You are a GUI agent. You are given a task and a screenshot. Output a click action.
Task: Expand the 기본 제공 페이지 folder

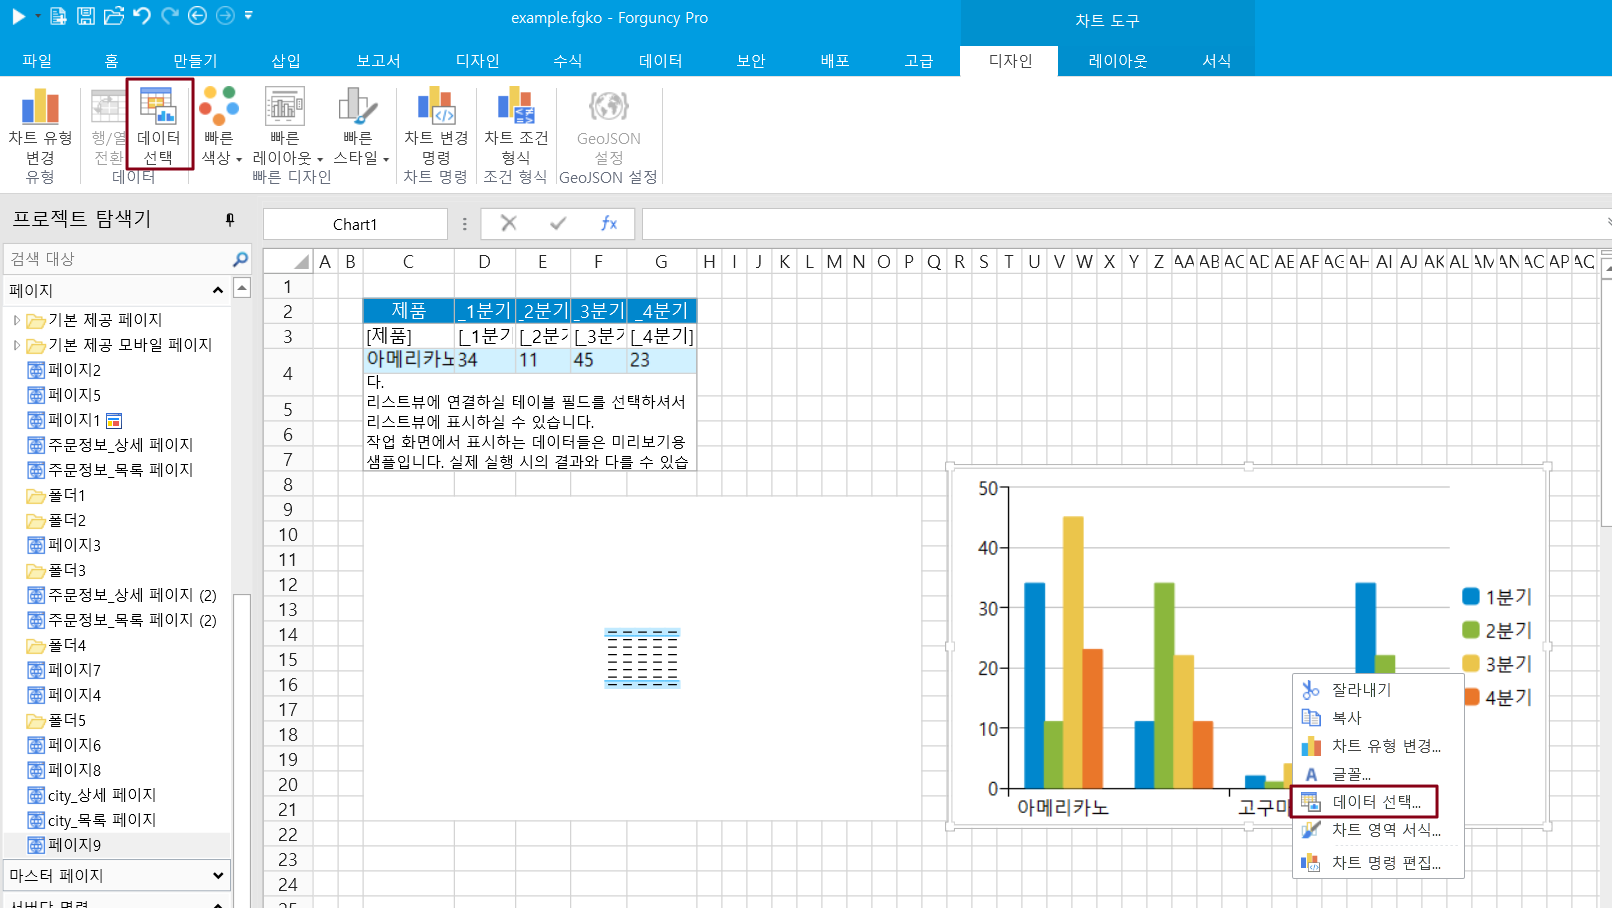(x=16, y=320)
